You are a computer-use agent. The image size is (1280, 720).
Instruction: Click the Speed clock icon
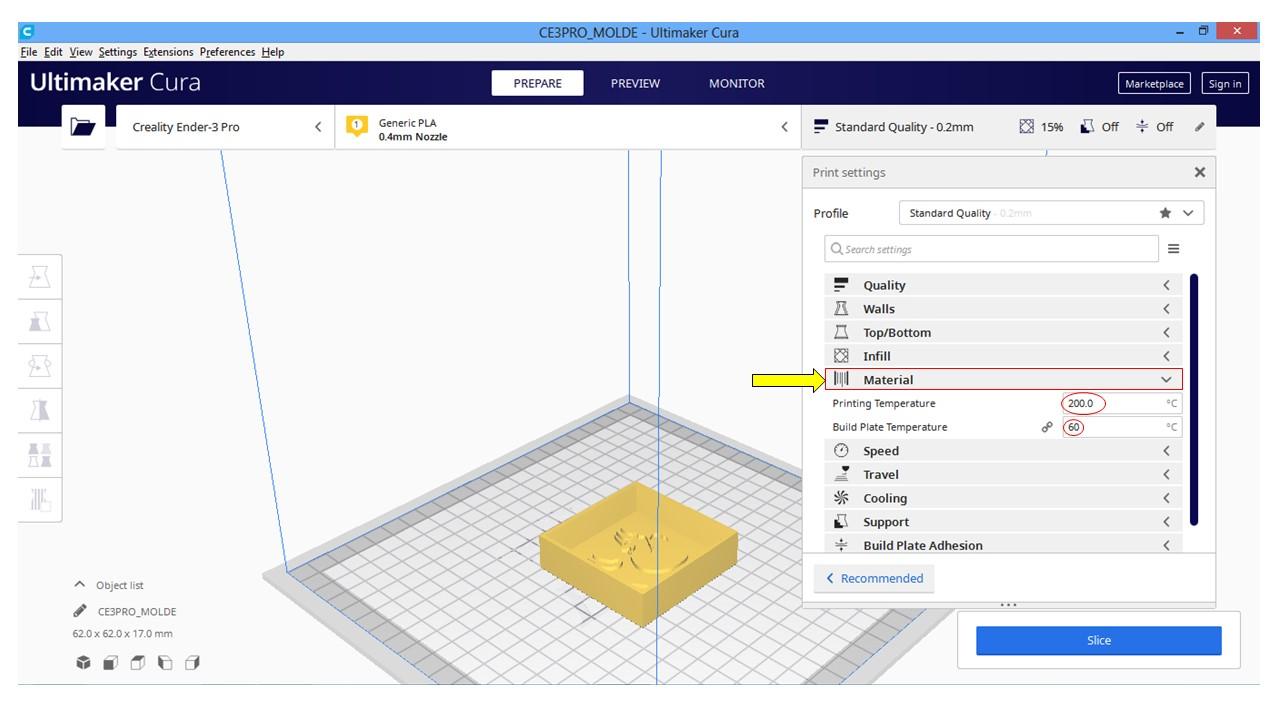(841, 451)
